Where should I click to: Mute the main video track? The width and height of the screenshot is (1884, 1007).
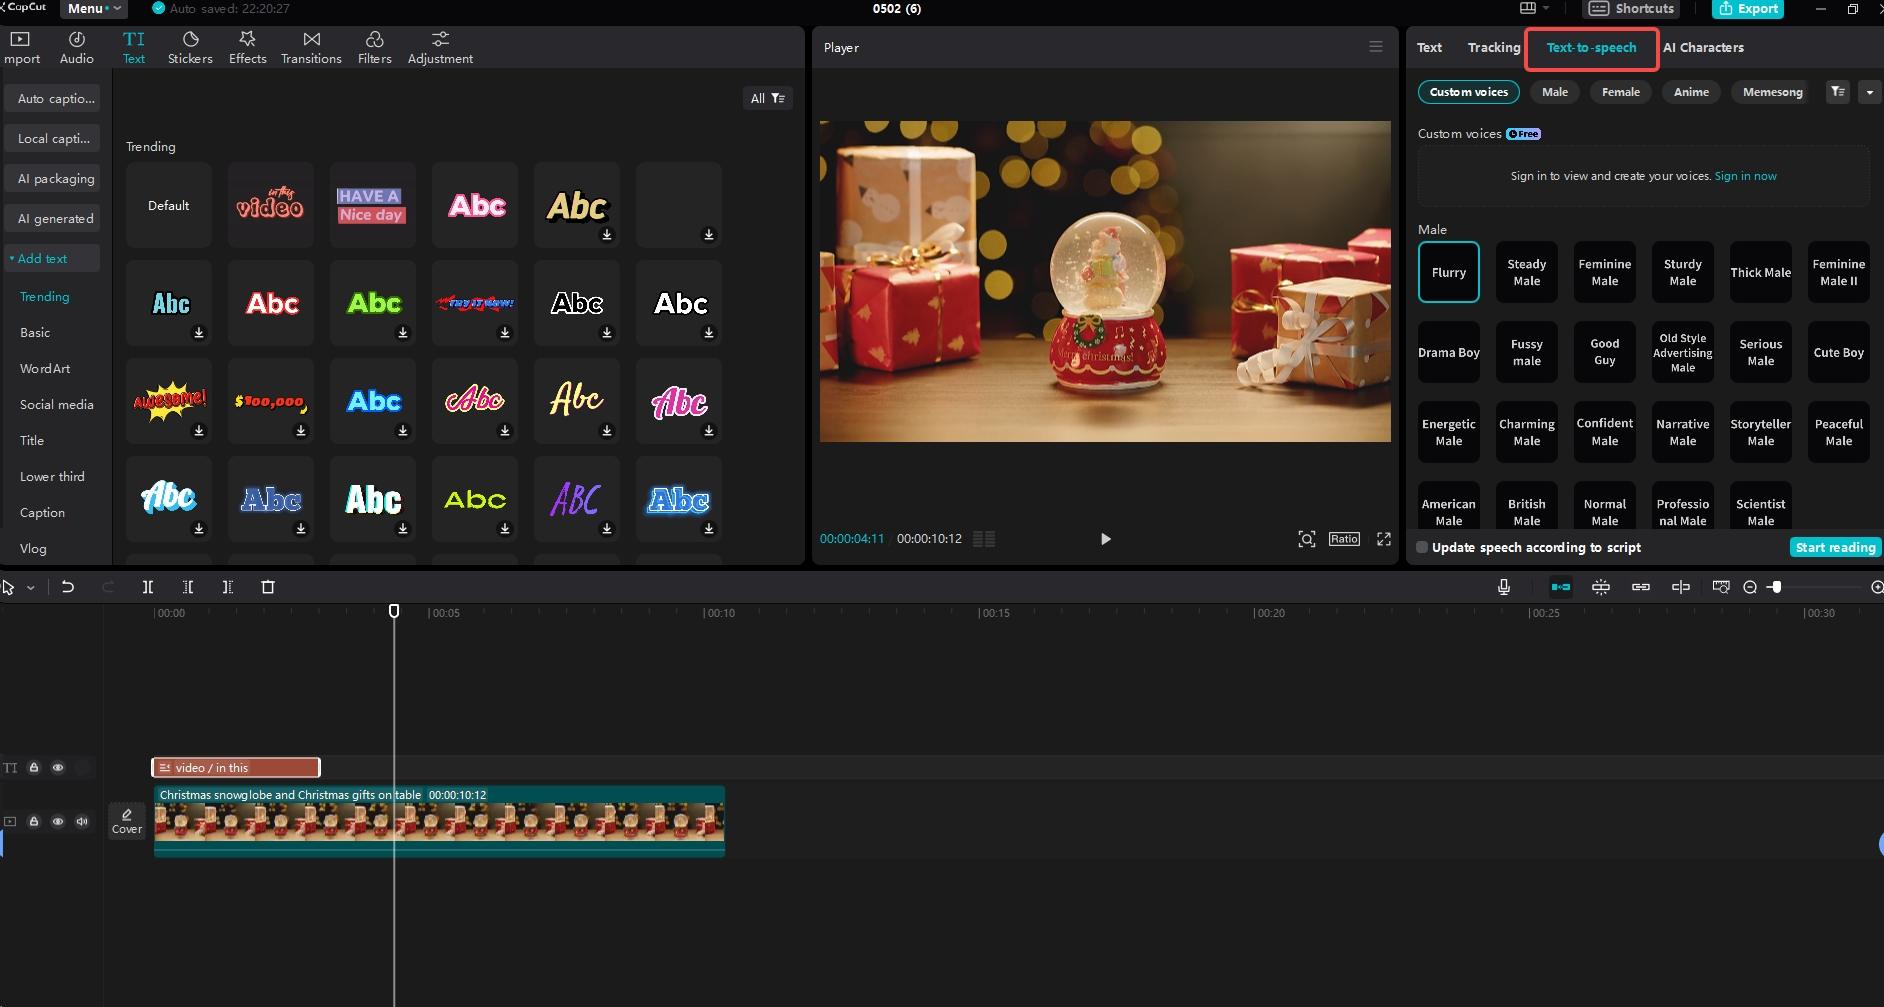point(82,821)
